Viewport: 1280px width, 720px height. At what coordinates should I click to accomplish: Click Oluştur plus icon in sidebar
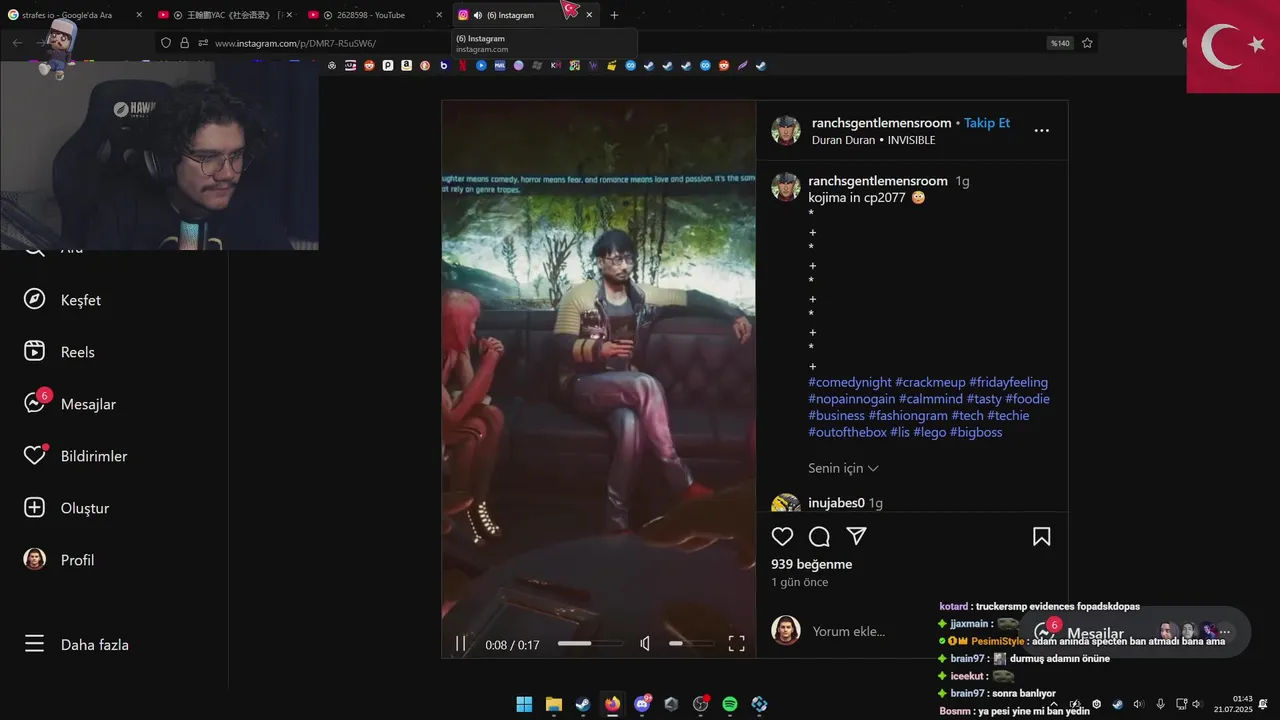(35, 508)
